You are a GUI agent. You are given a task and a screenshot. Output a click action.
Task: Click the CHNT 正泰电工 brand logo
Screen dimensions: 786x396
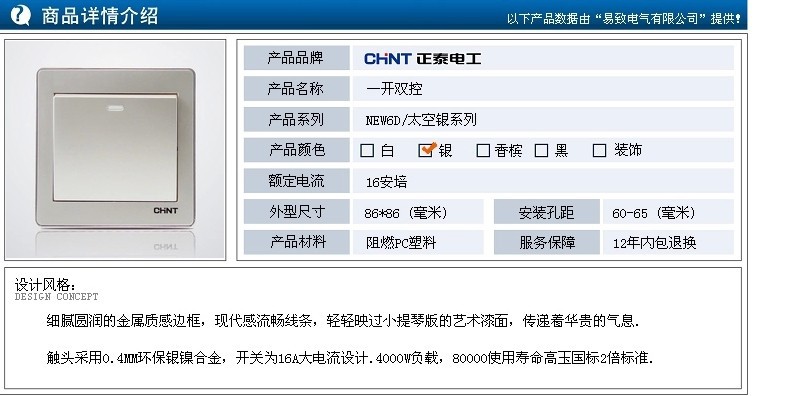pyautogui.click(x=422, y=59)
